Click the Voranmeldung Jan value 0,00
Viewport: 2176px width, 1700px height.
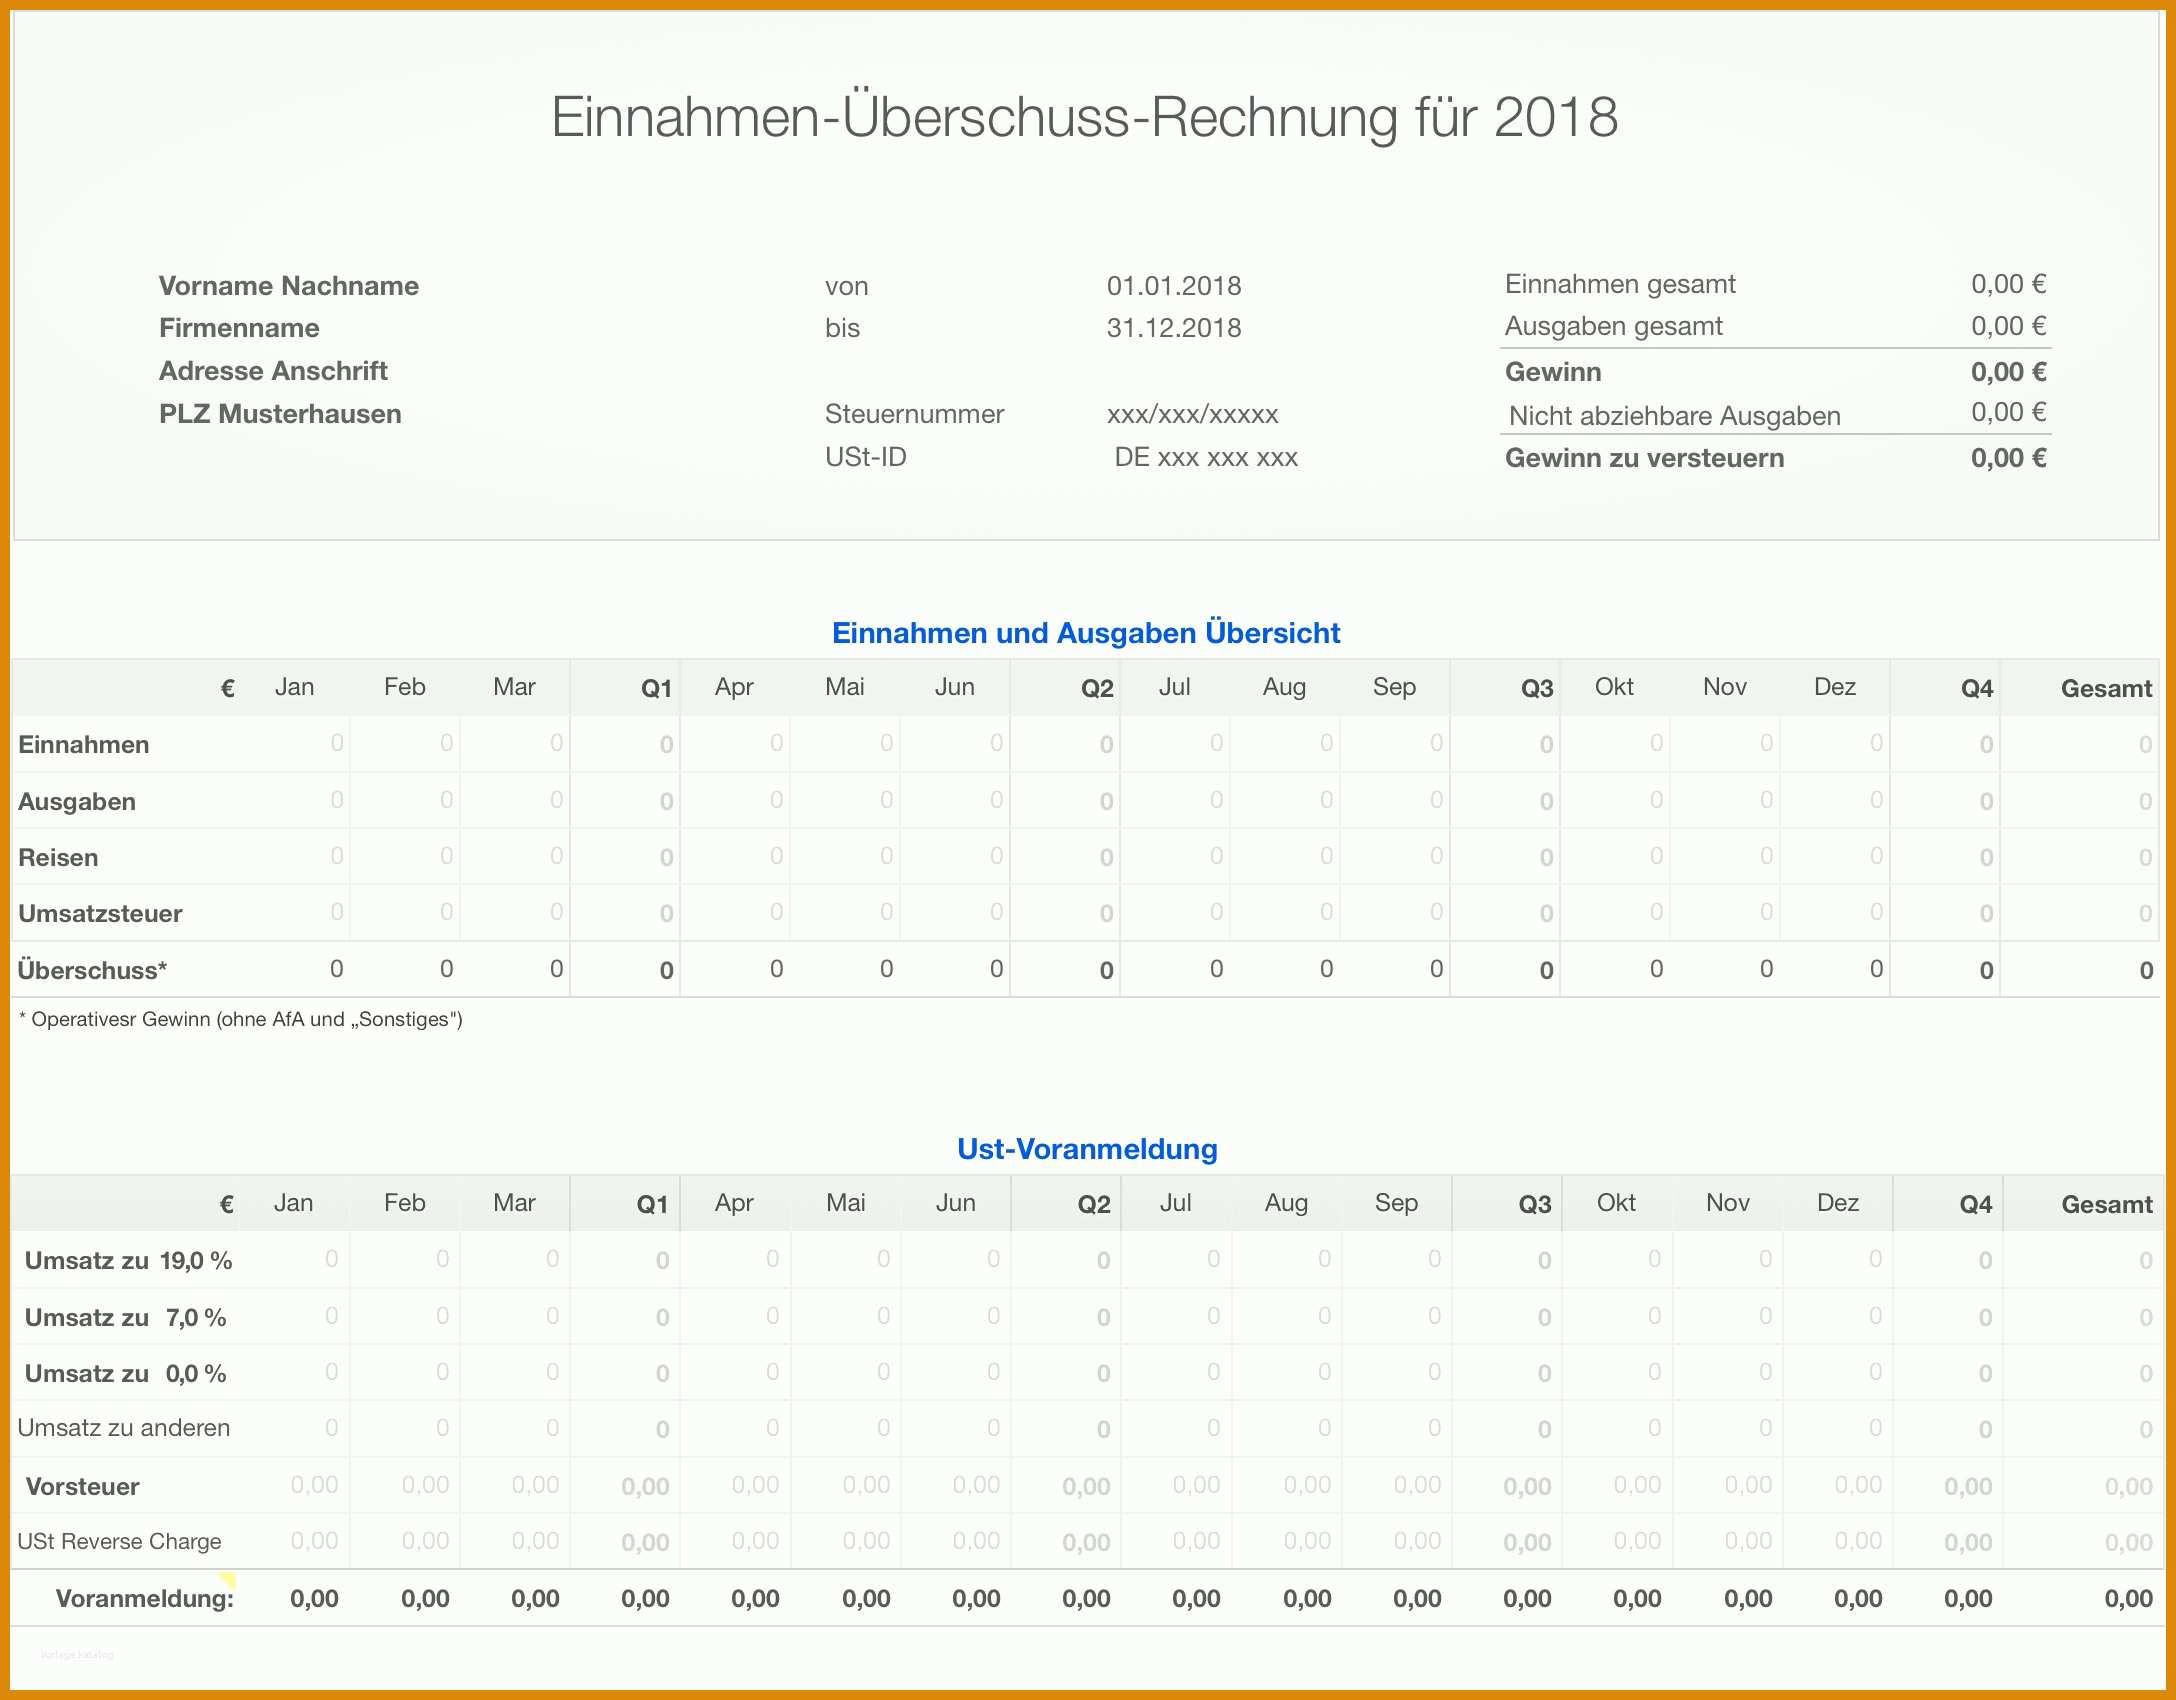click(314, 1599)
